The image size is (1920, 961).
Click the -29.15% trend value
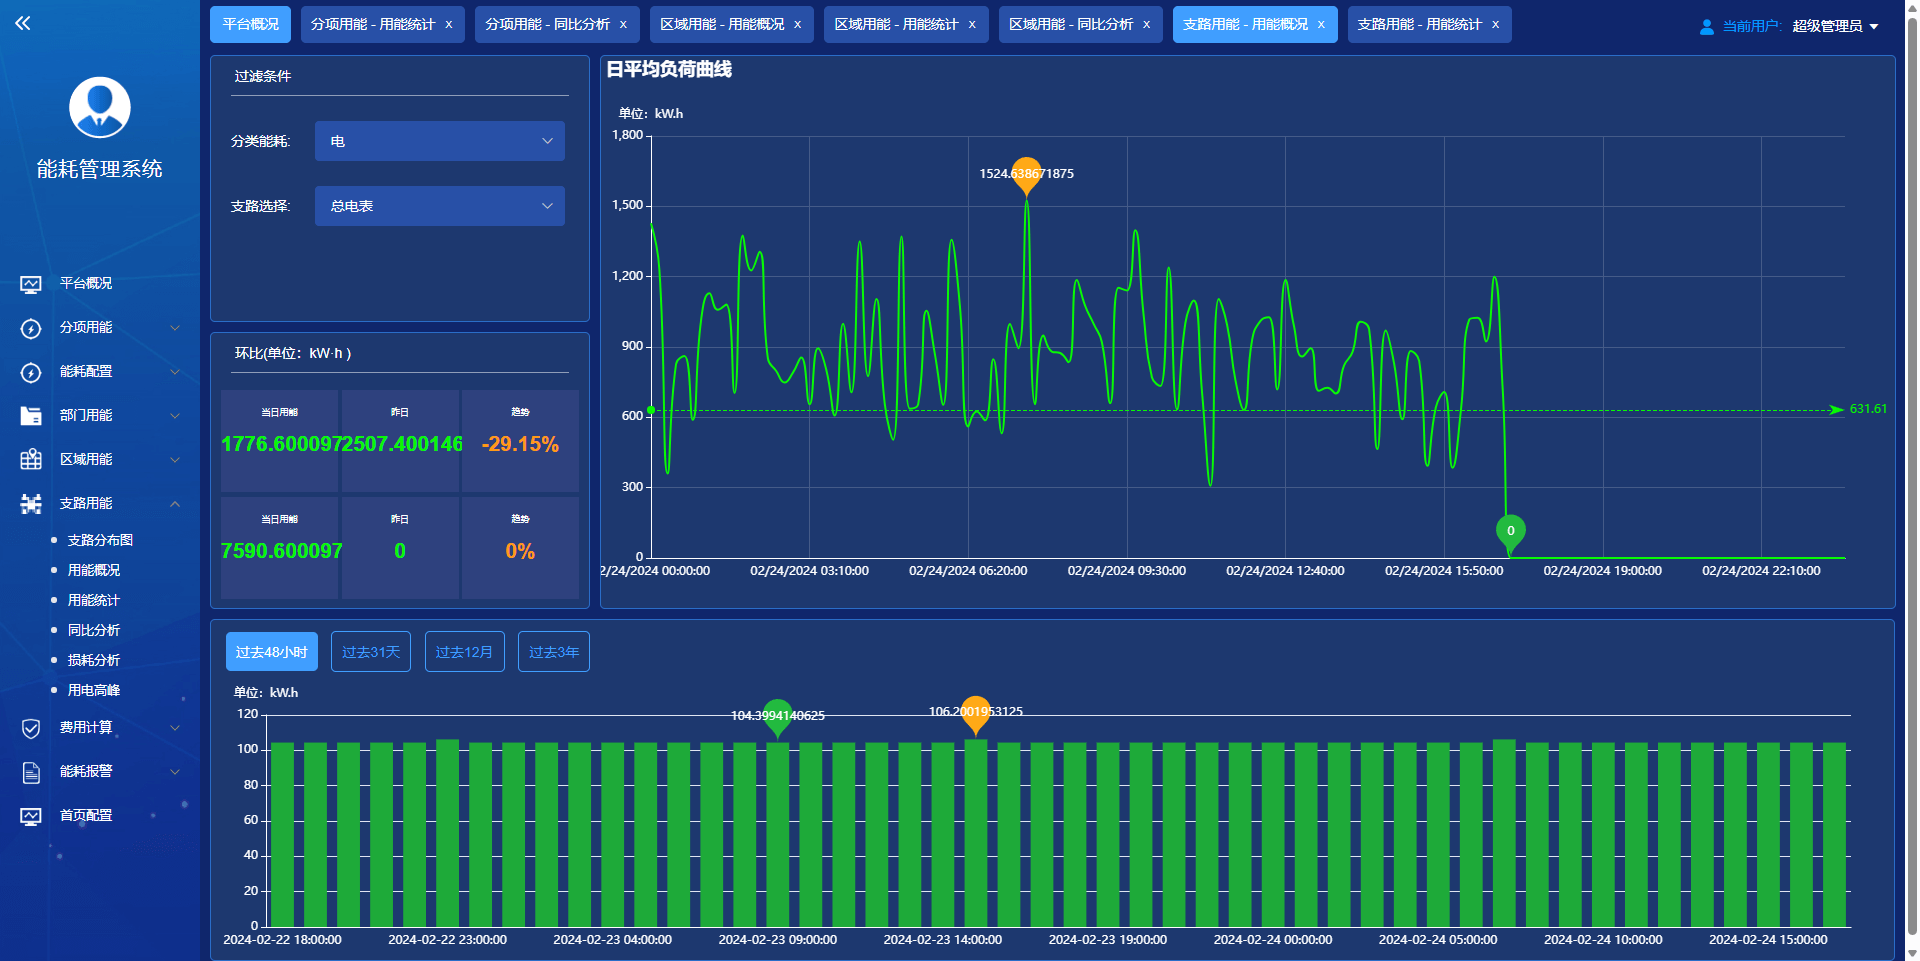click(x=520, y=444)
